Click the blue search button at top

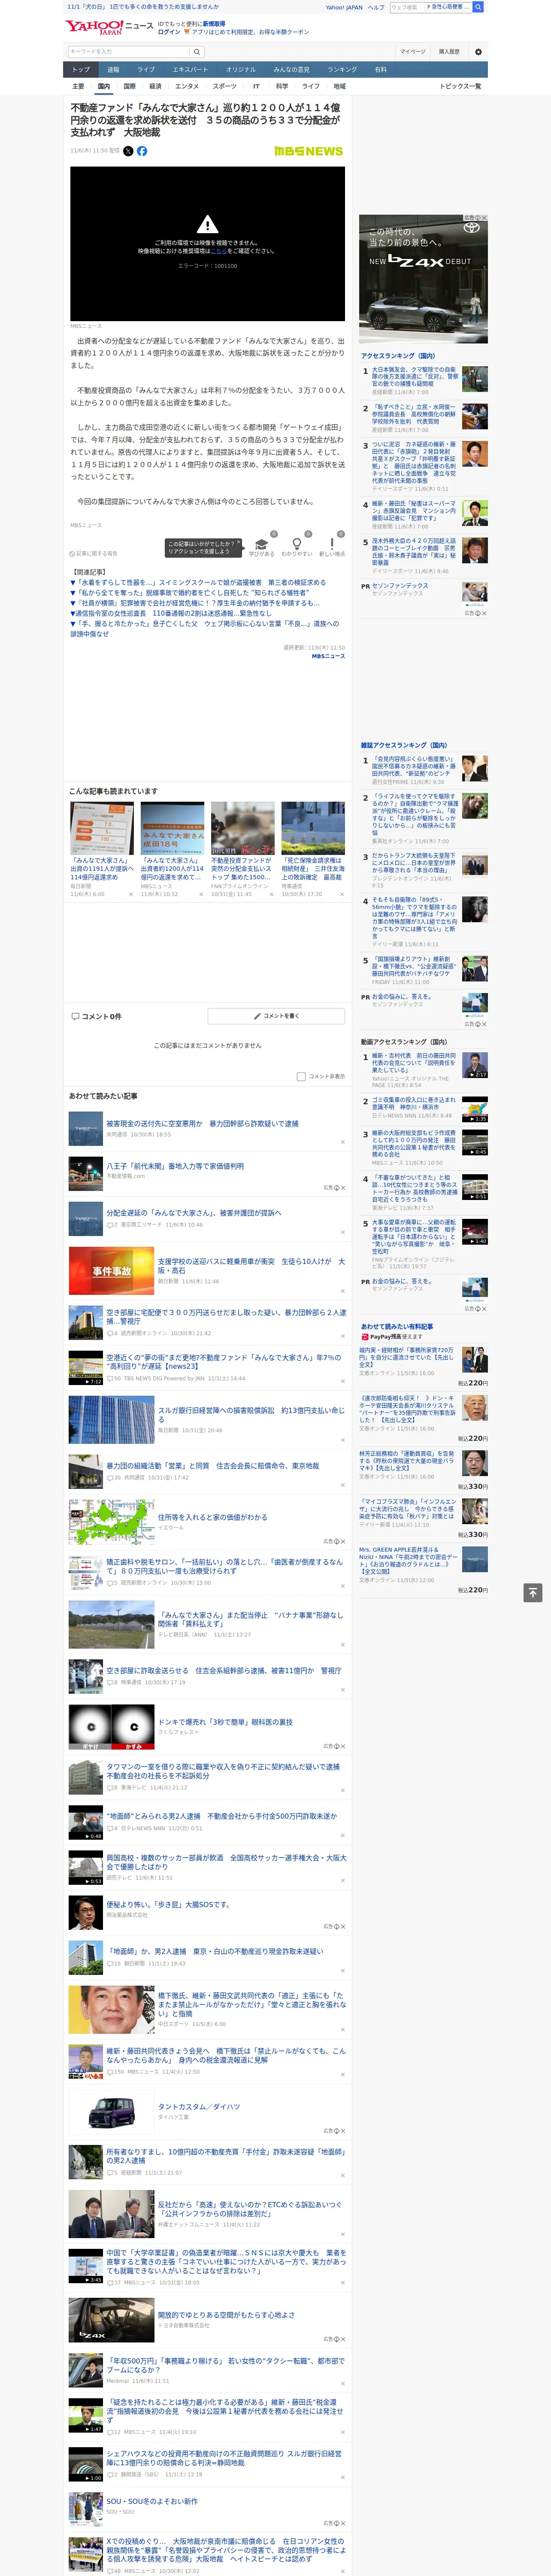click(x=478, y=7)
